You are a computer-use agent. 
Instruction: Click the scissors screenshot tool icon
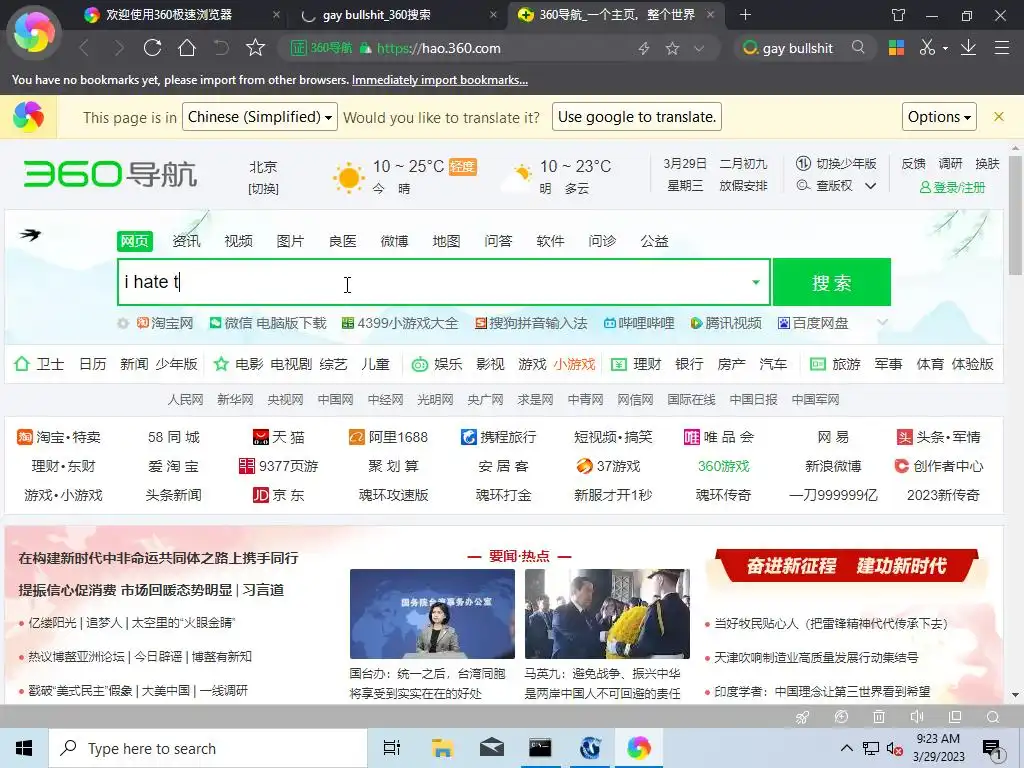point(927,47)
